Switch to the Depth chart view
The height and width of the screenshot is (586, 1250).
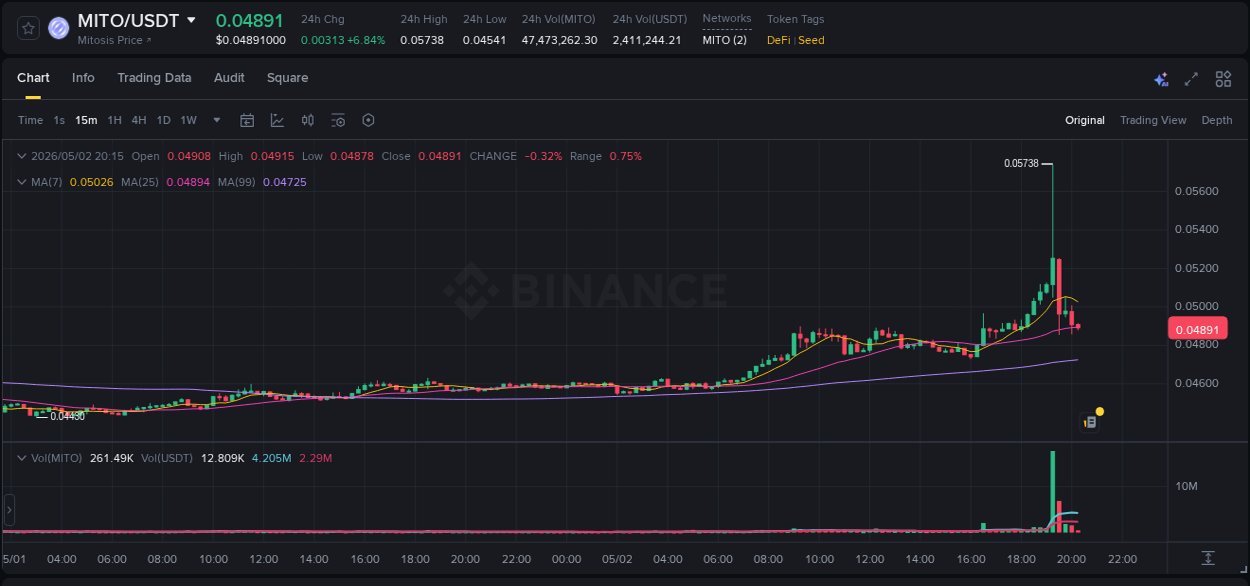1217,120
